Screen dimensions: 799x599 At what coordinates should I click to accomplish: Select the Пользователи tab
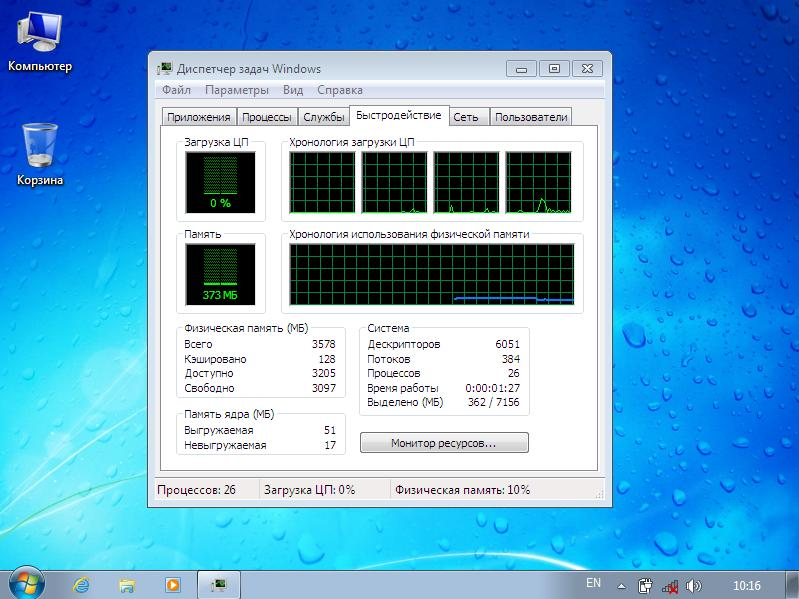(x=531, y=117)
